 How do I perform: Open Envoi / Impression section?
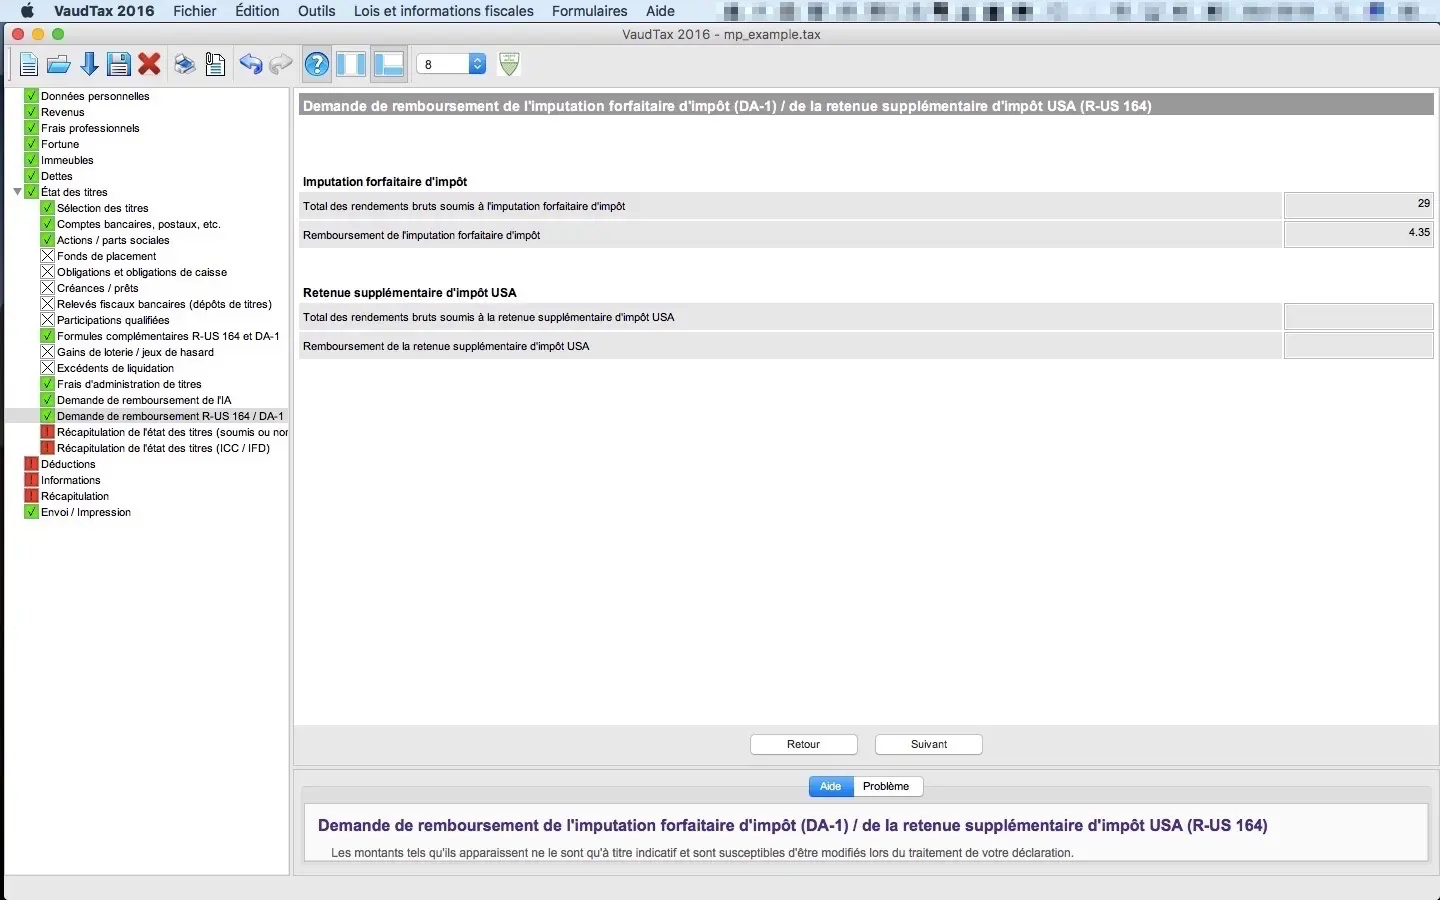pos(85,512)
